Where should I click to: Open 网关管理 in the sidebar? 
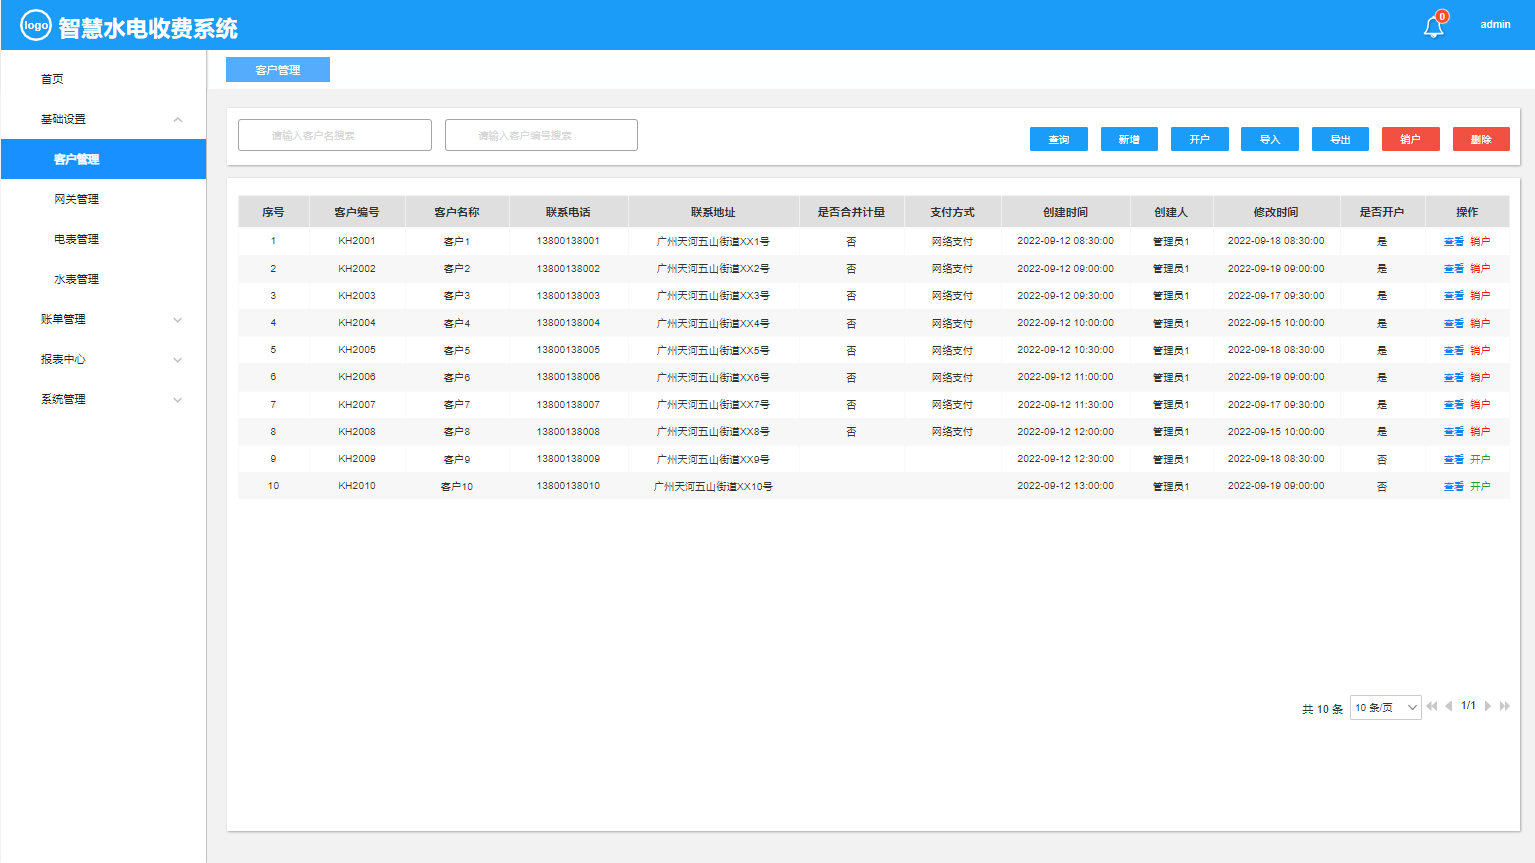click(77, 199)
